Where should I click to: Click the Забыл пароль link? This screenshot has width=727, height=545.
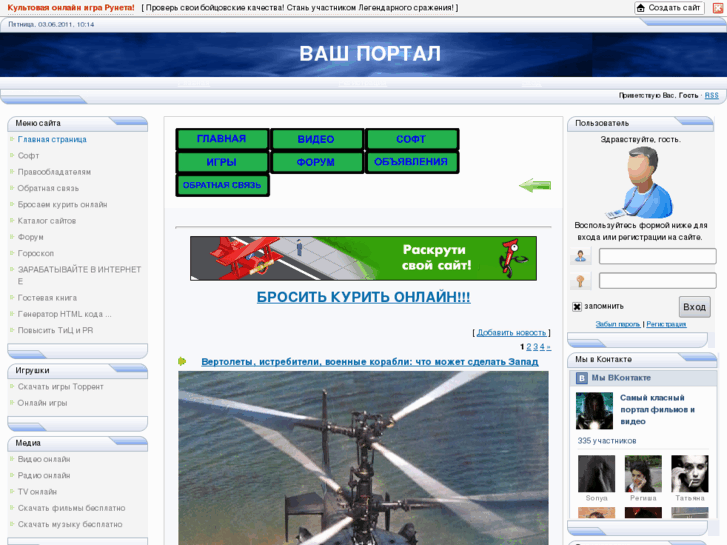[618, 324]
